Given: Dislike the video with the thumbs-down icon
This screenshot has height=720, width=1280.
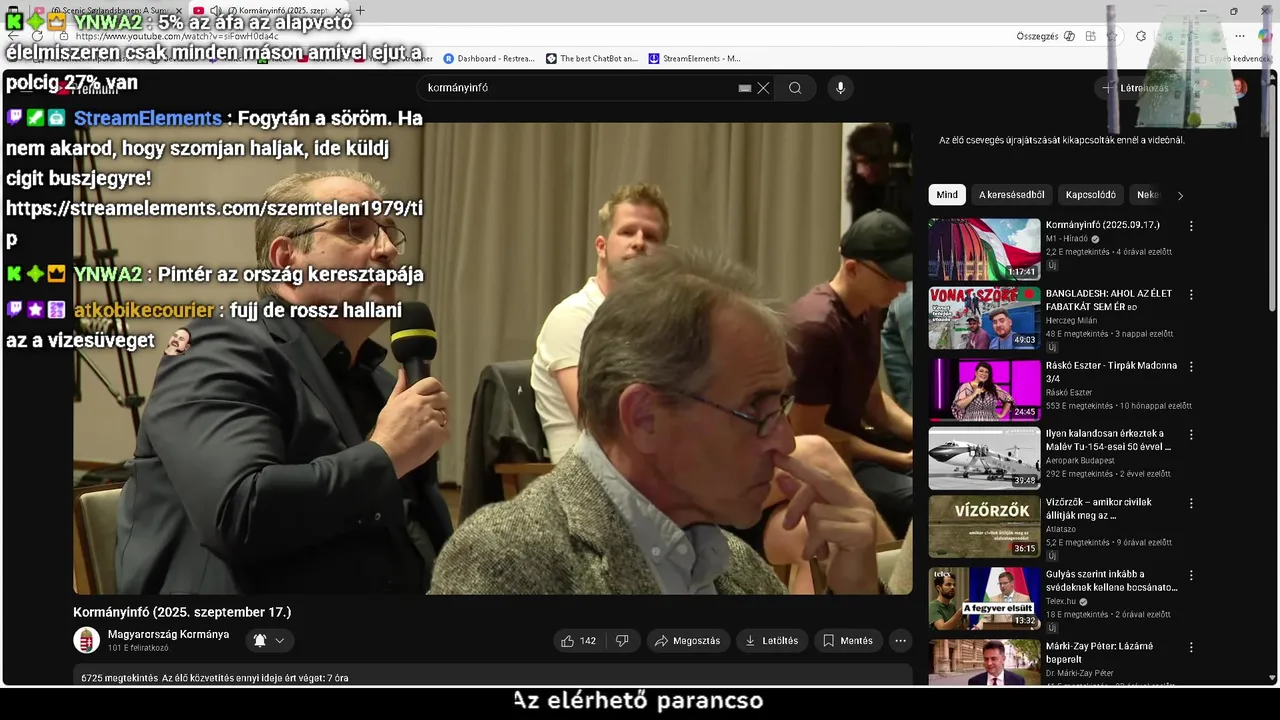Looking at the screenshot, I should click(621, 641).
